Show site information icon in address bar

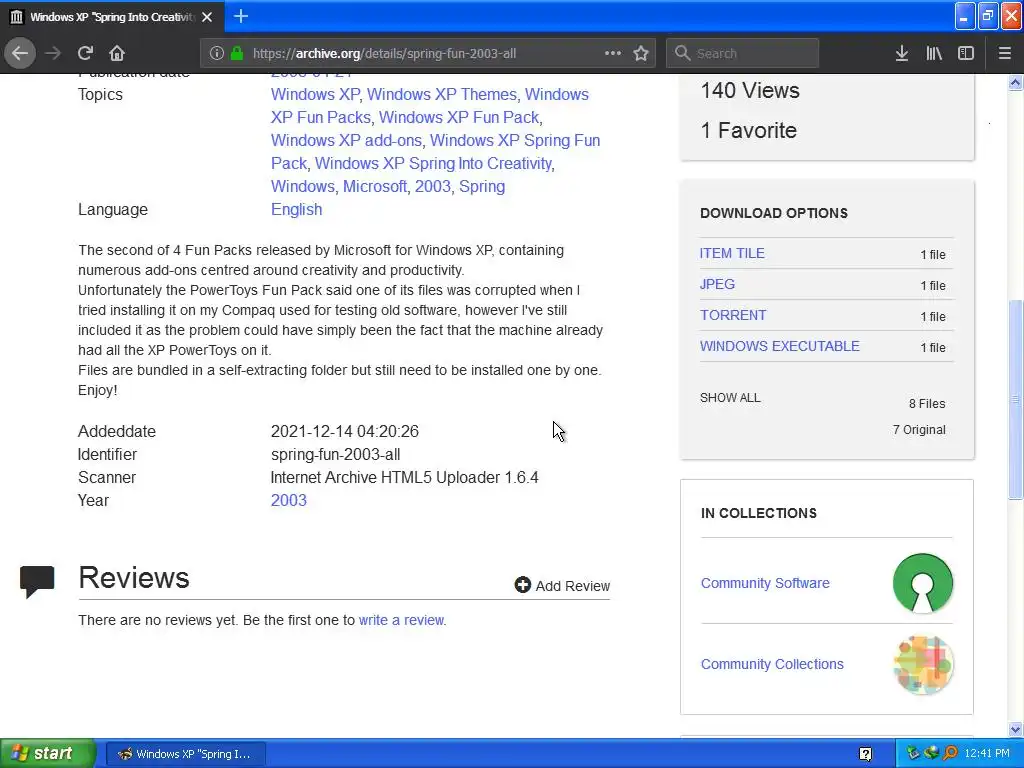coord(216,54)
